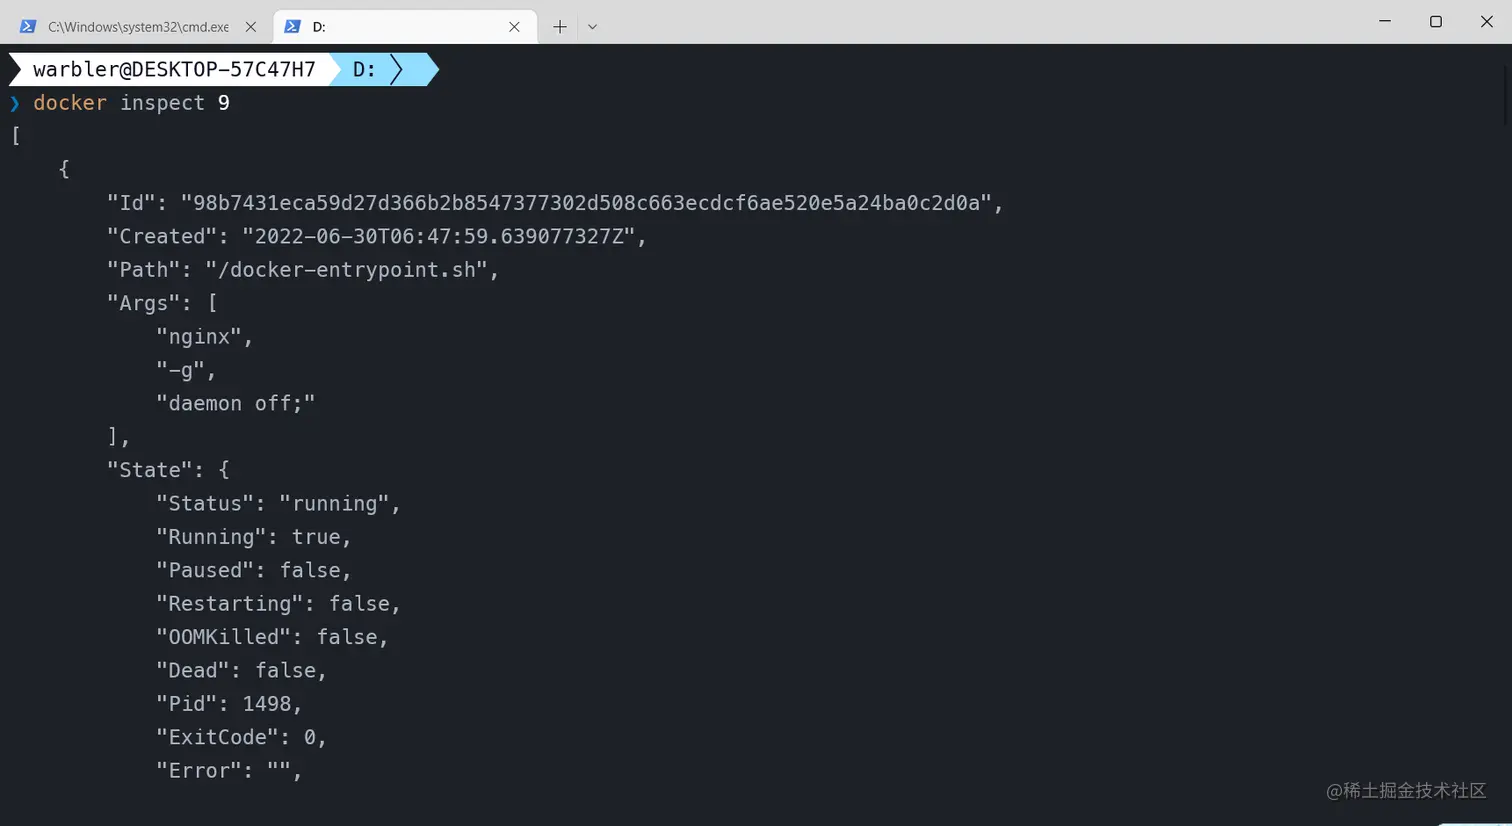Click the warbler@DESKTOP-57C47H7 prompt segment
The height and width of the screenshot is (826, 1512).
174,69
